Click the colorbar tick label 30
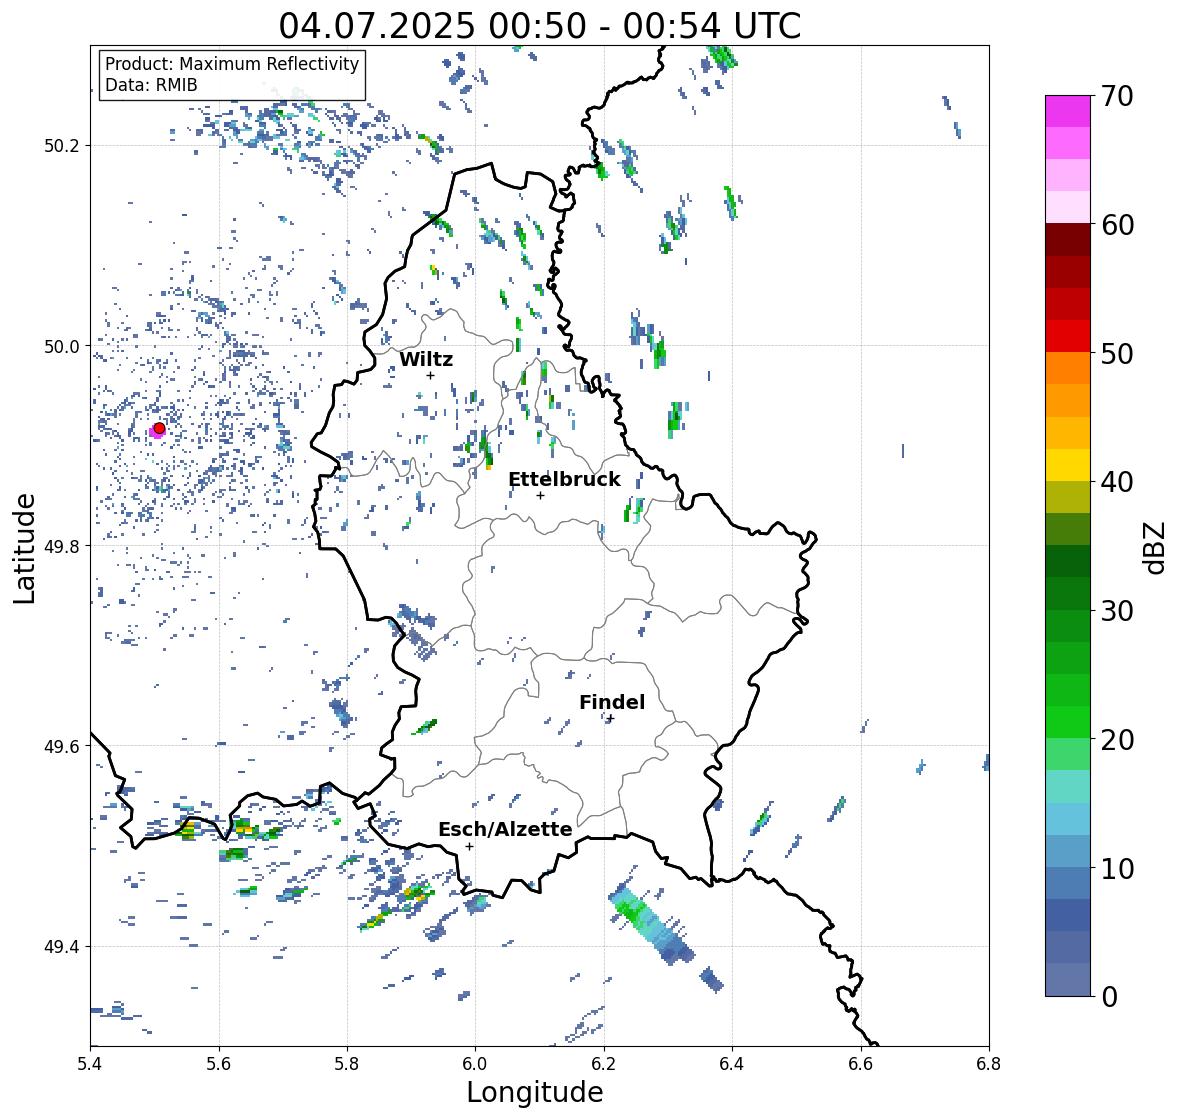 coord(1117,611)
